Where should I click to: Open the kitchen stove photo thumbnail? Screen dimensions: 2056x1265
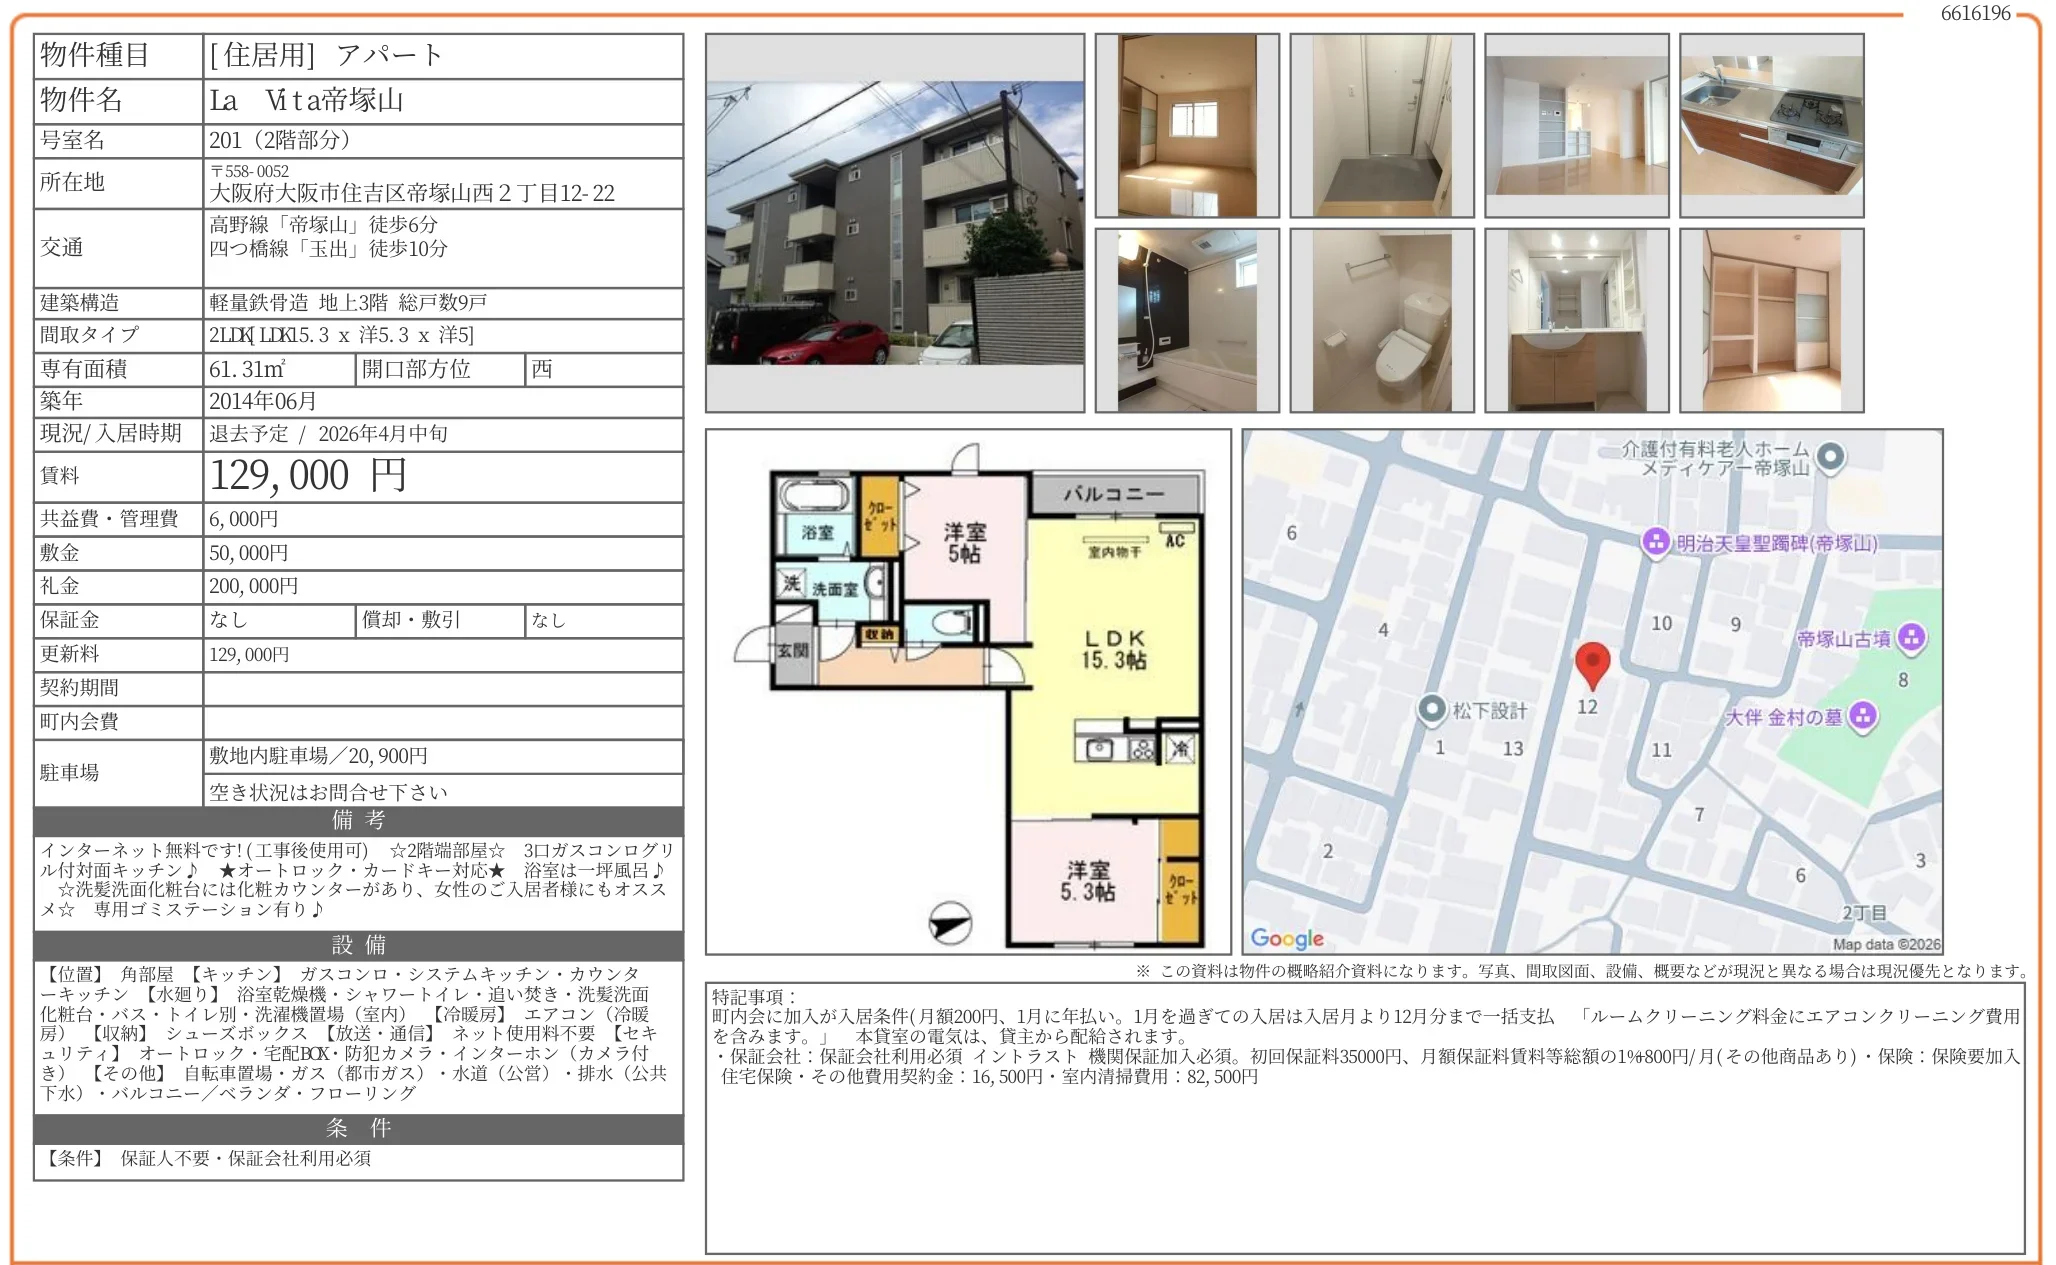[1771, 125]
